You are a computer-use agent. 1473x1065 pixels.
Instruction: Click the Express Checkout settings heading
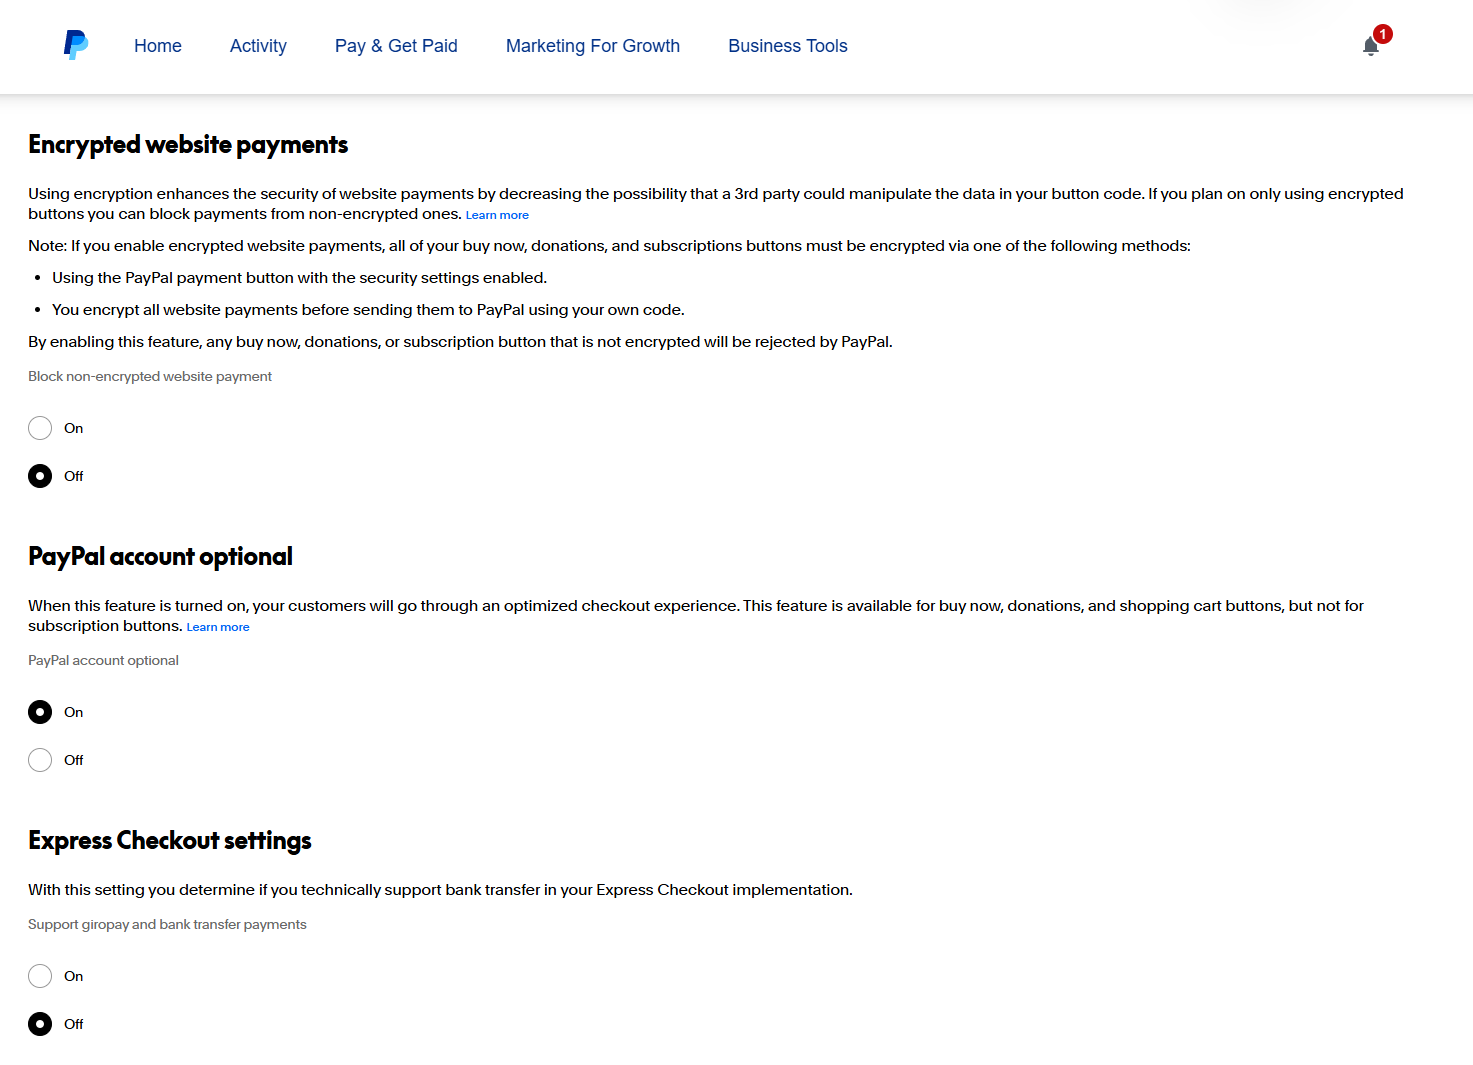tap(170, 841)
